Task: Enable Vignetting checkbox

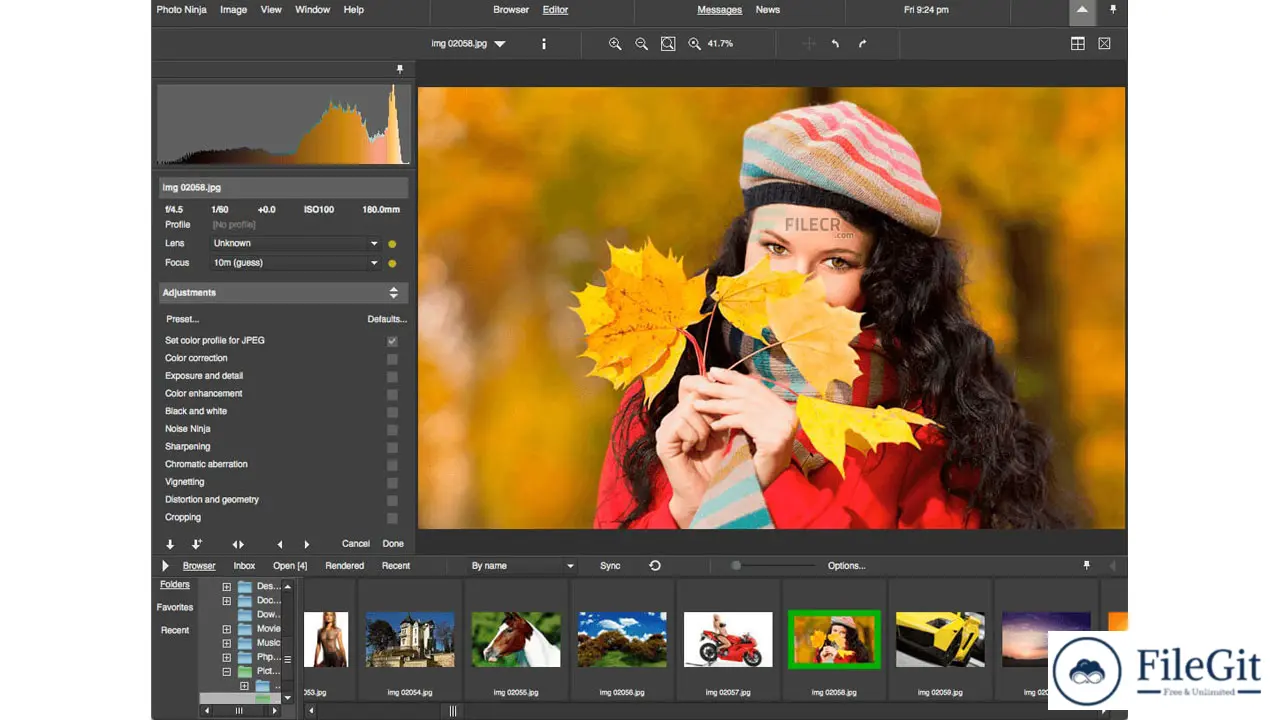Action: (392, 483)
